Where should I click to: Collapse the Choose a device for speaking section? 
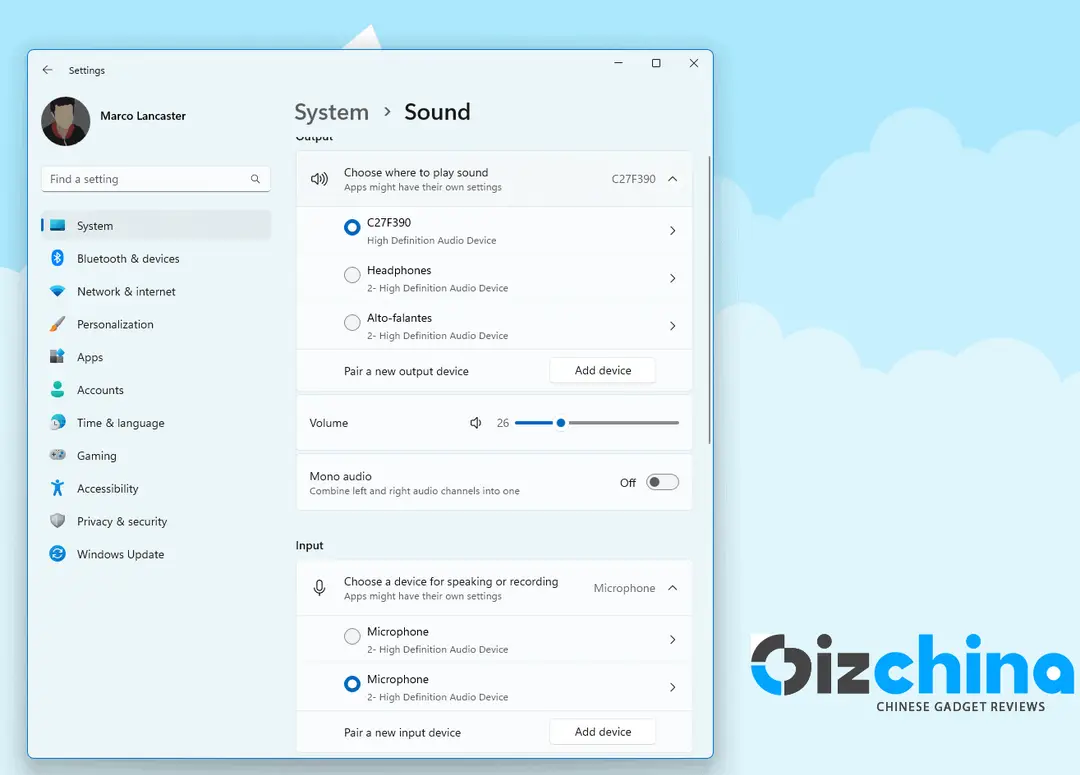point(673,588)
